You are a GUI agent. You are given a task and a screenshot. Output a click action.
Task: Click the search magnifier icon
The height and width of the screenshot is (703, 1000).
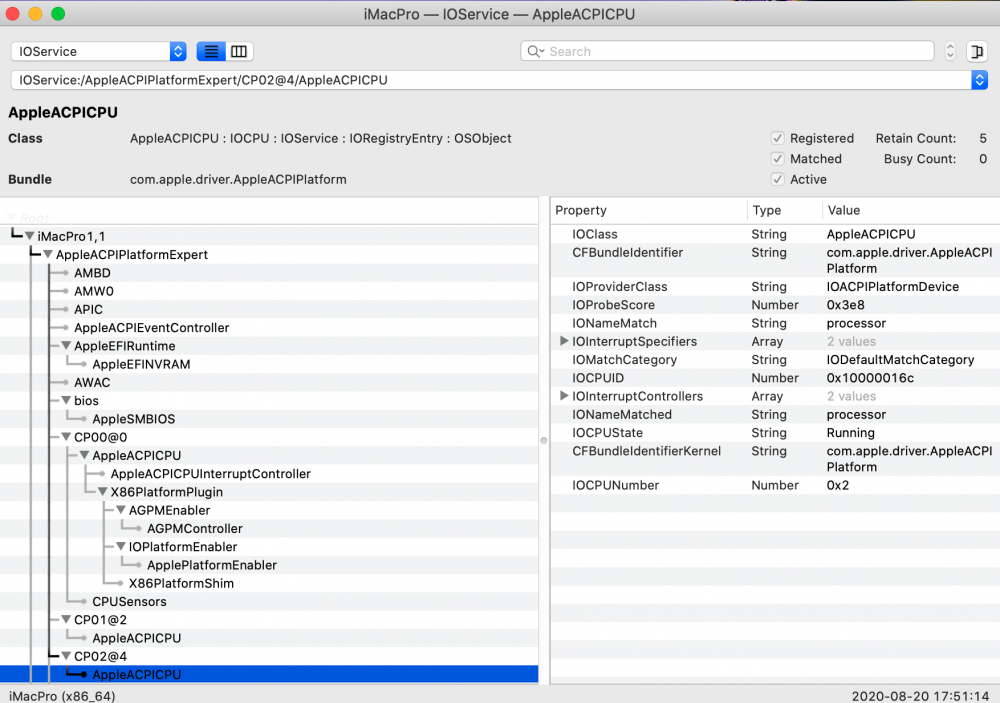[x=534, y=51]
